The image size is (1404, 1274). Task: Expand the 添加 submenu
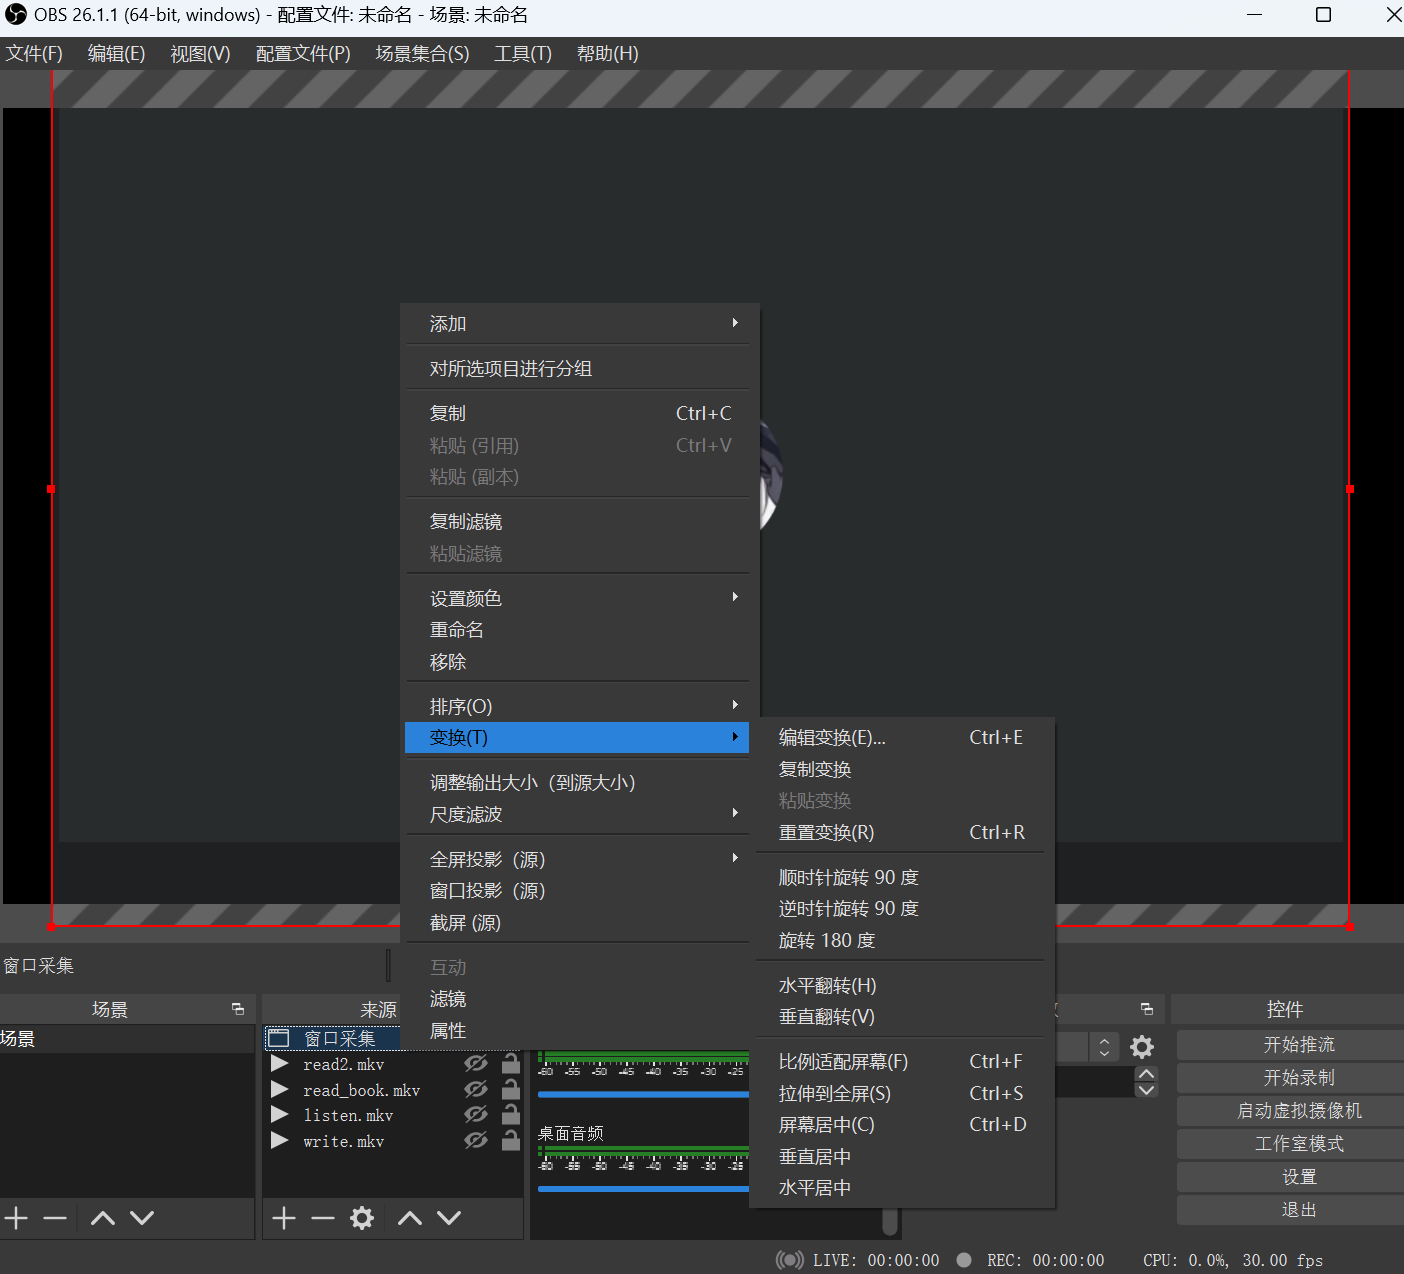579,323
